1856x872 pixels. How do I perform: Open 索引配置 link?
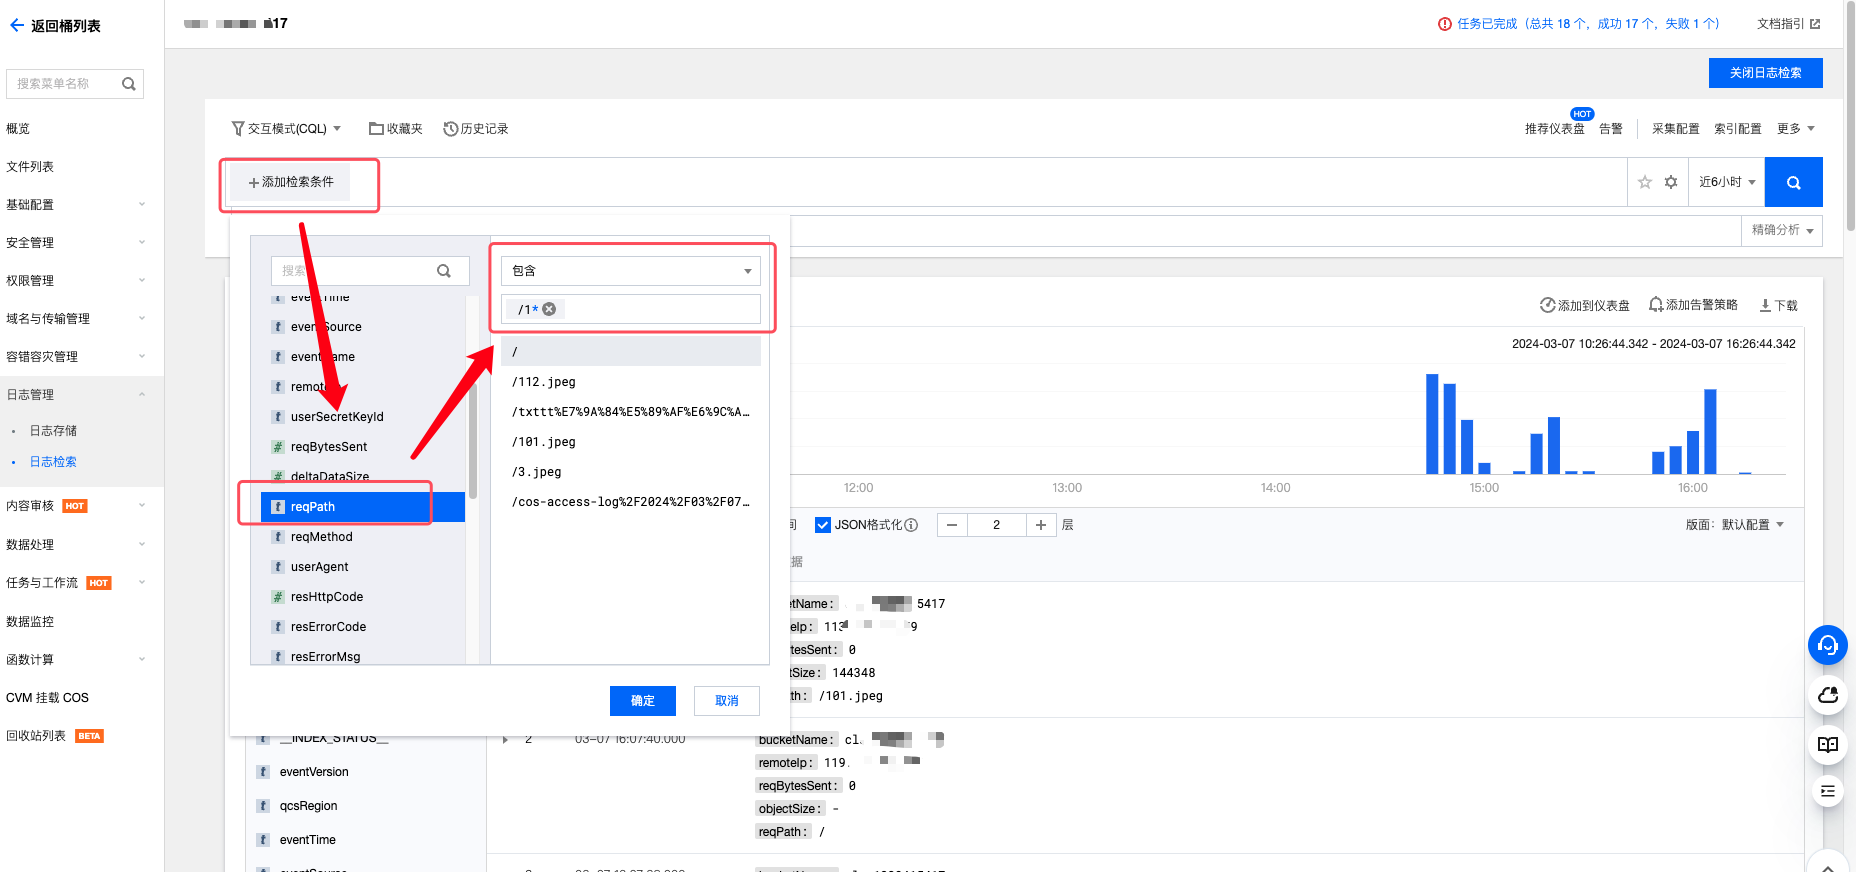pyautogui.click(x=1738, y=129)
